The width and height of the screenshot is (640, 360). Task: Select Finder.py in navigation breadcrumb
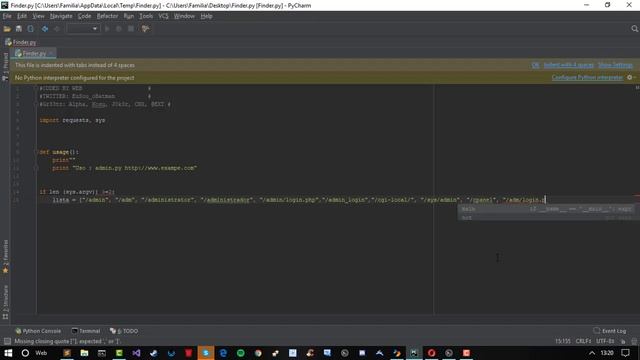(x=20, y=42)
